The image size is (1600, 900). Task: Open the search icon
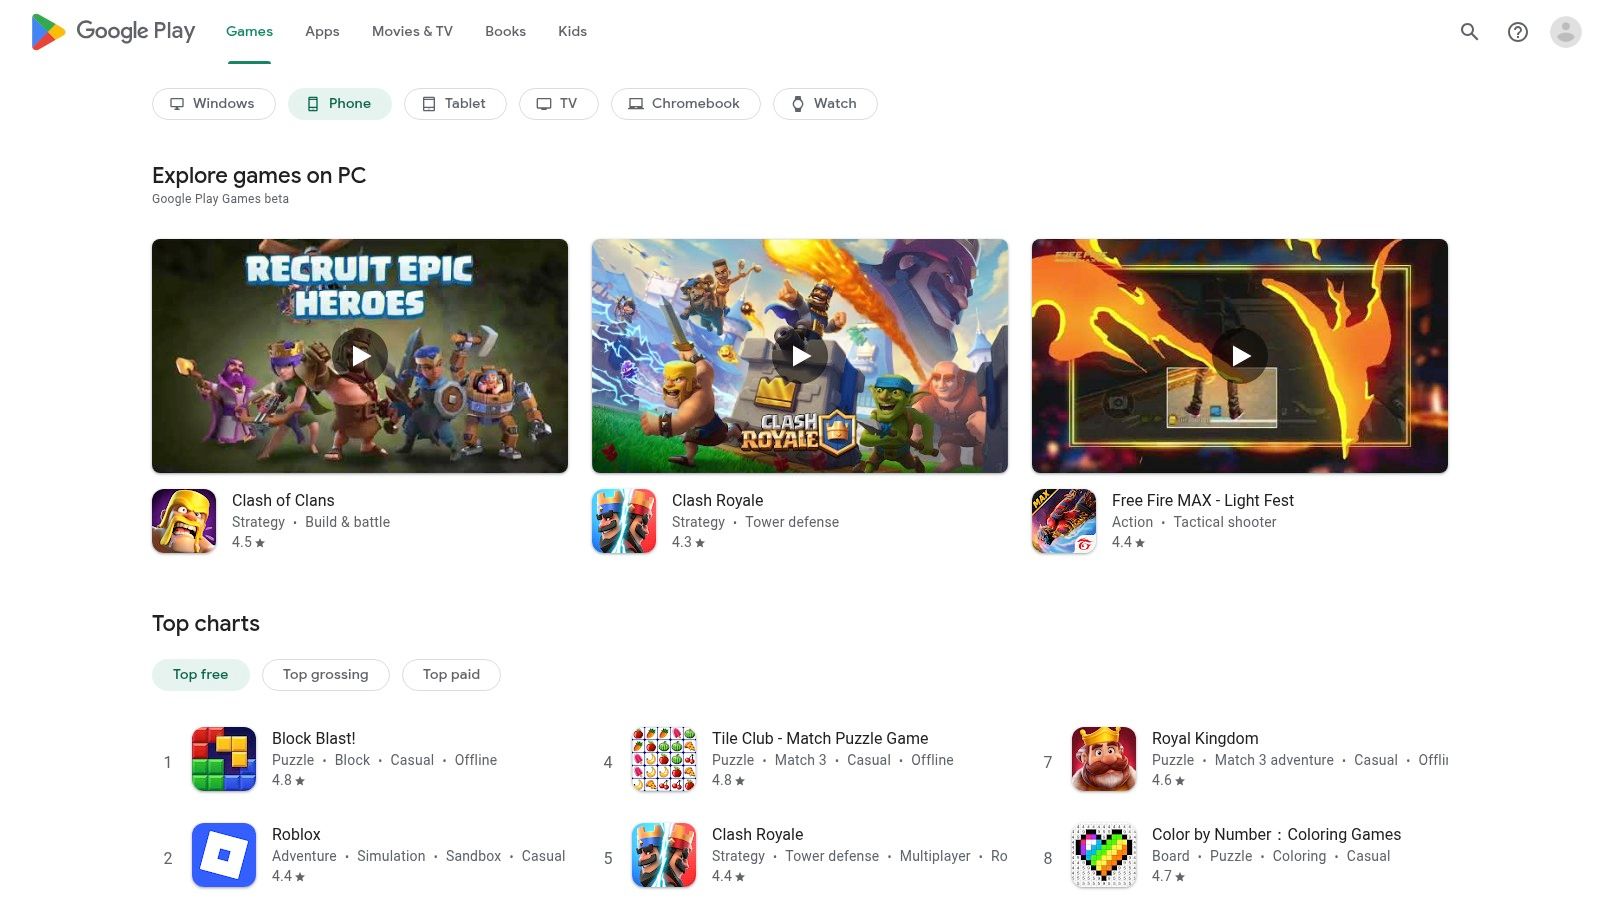point(1469,31)
